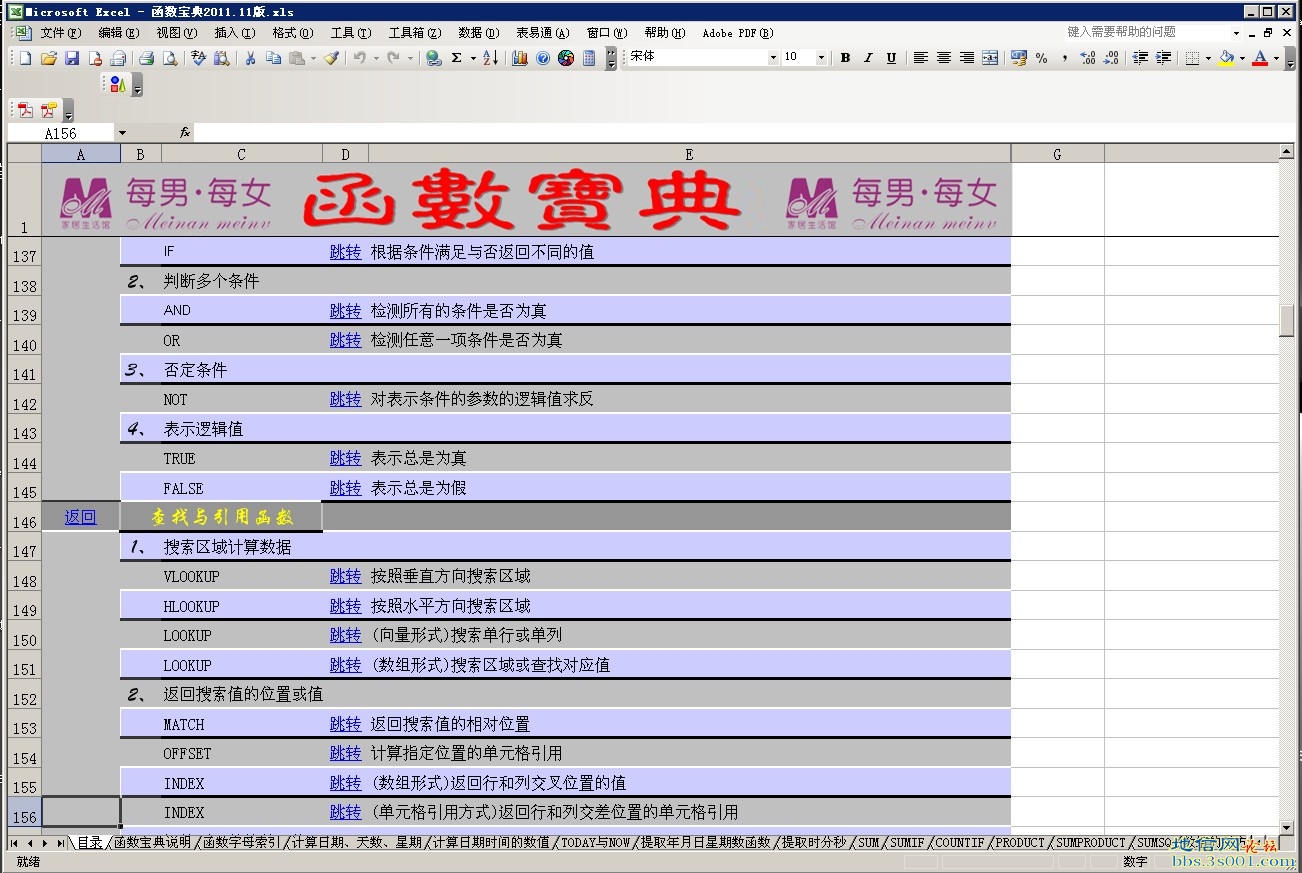Activate the Format Painter brush
Screen dimensions: 1302x873
331,58
